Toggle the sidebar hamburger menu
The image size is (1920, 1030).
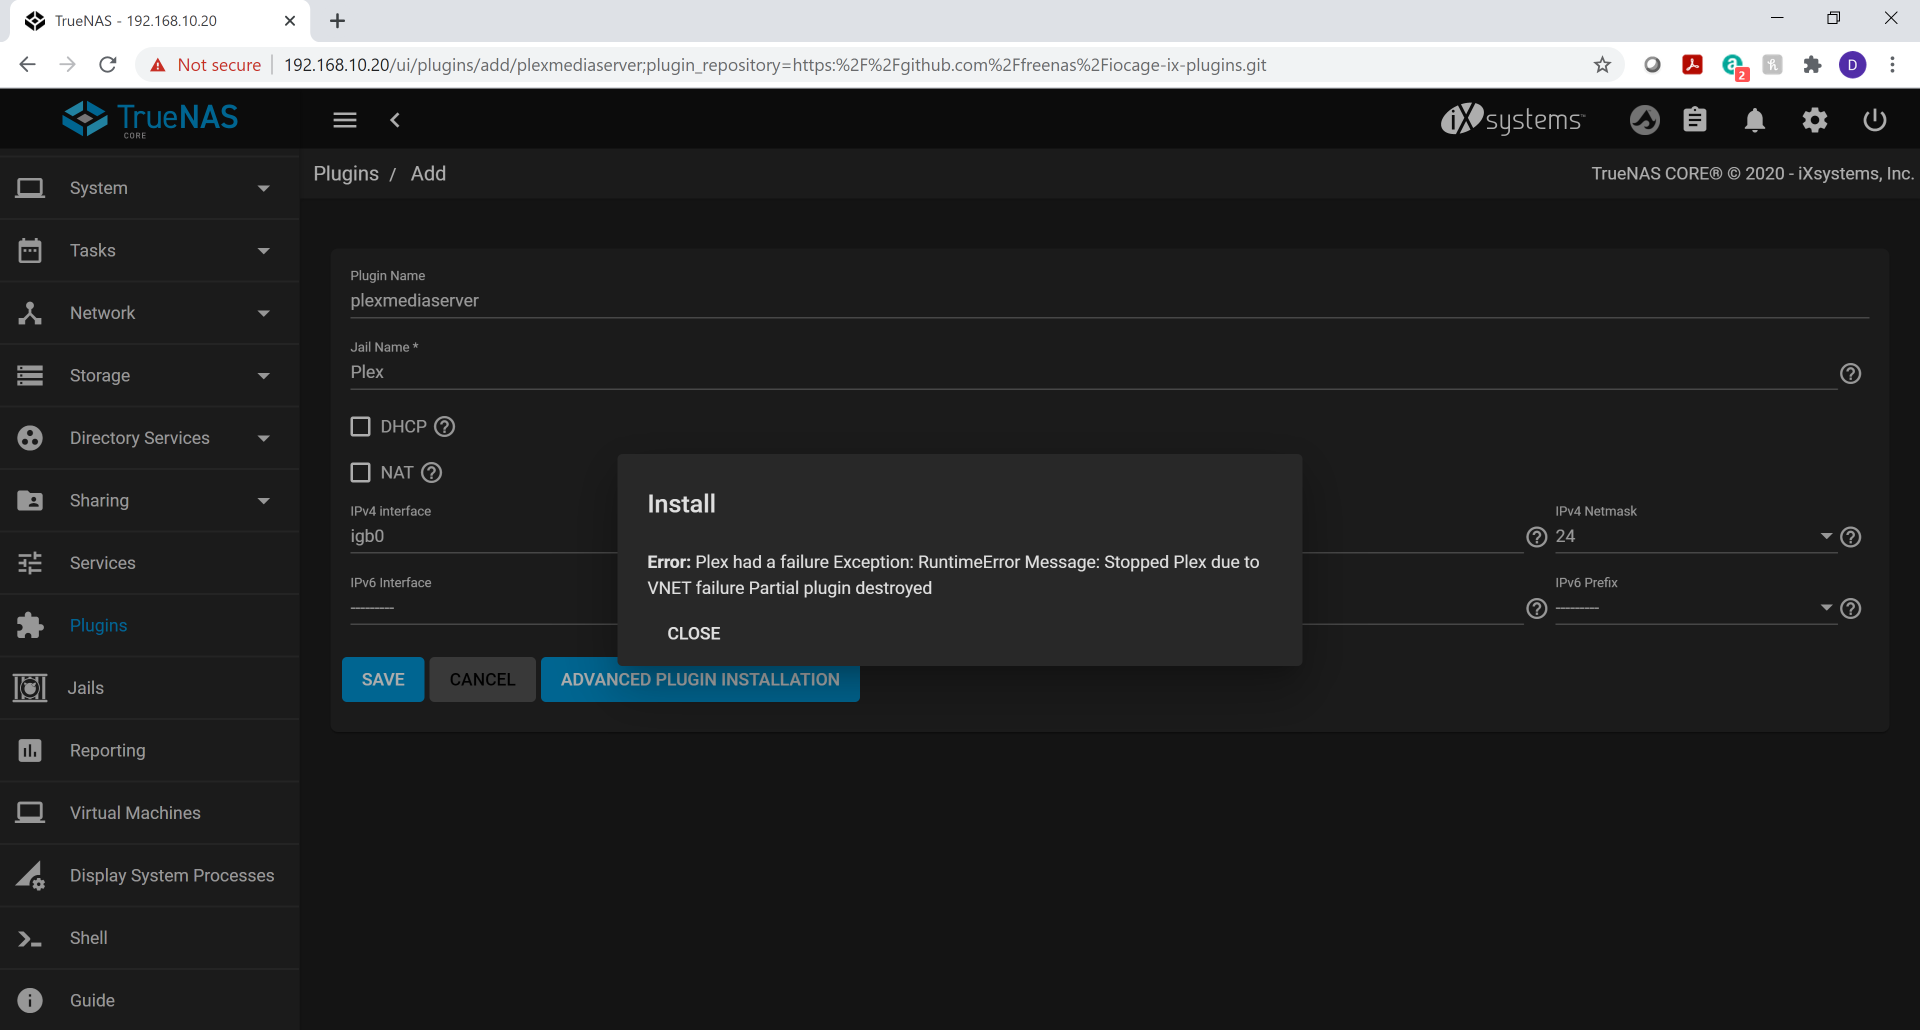click(345, 120)
